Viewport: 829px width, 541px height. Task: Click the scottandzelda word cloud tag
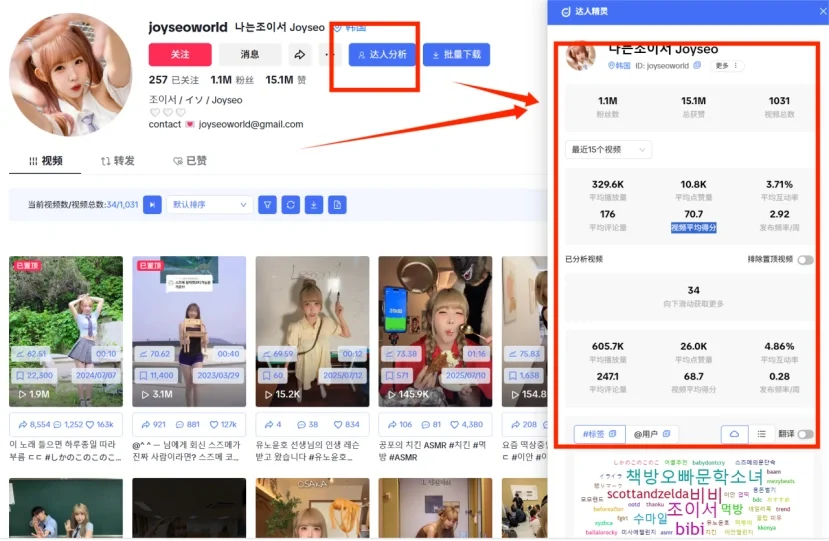(x=648, y=494)
